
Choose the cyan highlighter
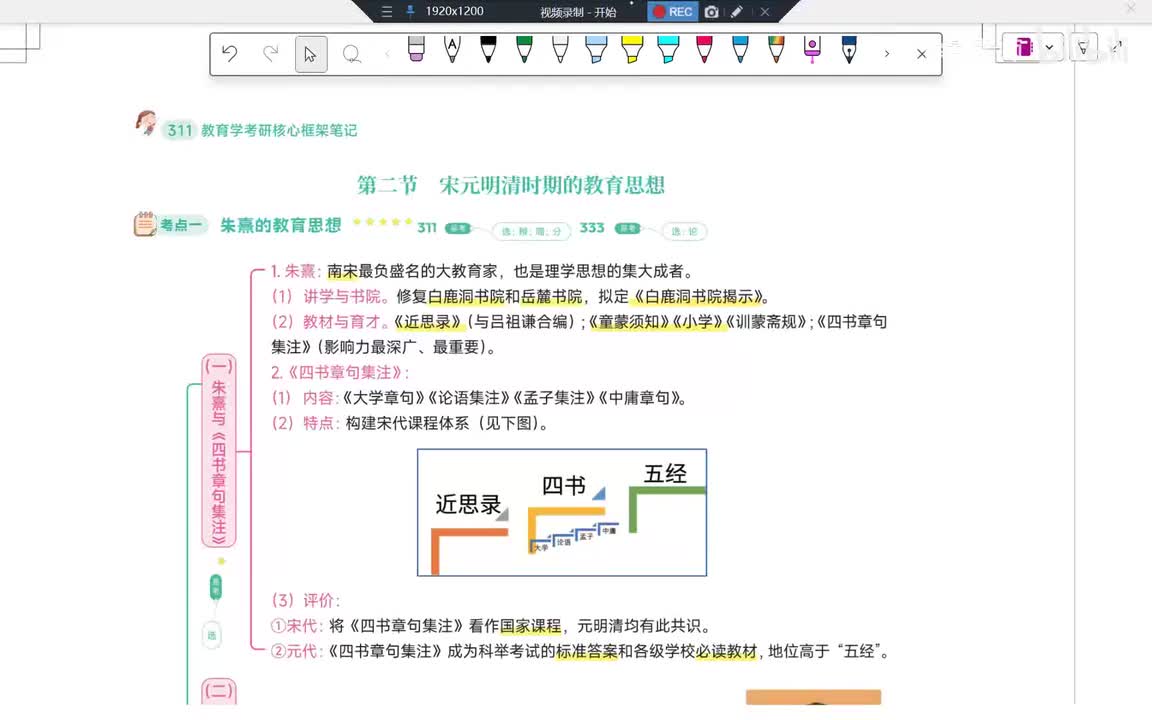click(x=668, y=49)
